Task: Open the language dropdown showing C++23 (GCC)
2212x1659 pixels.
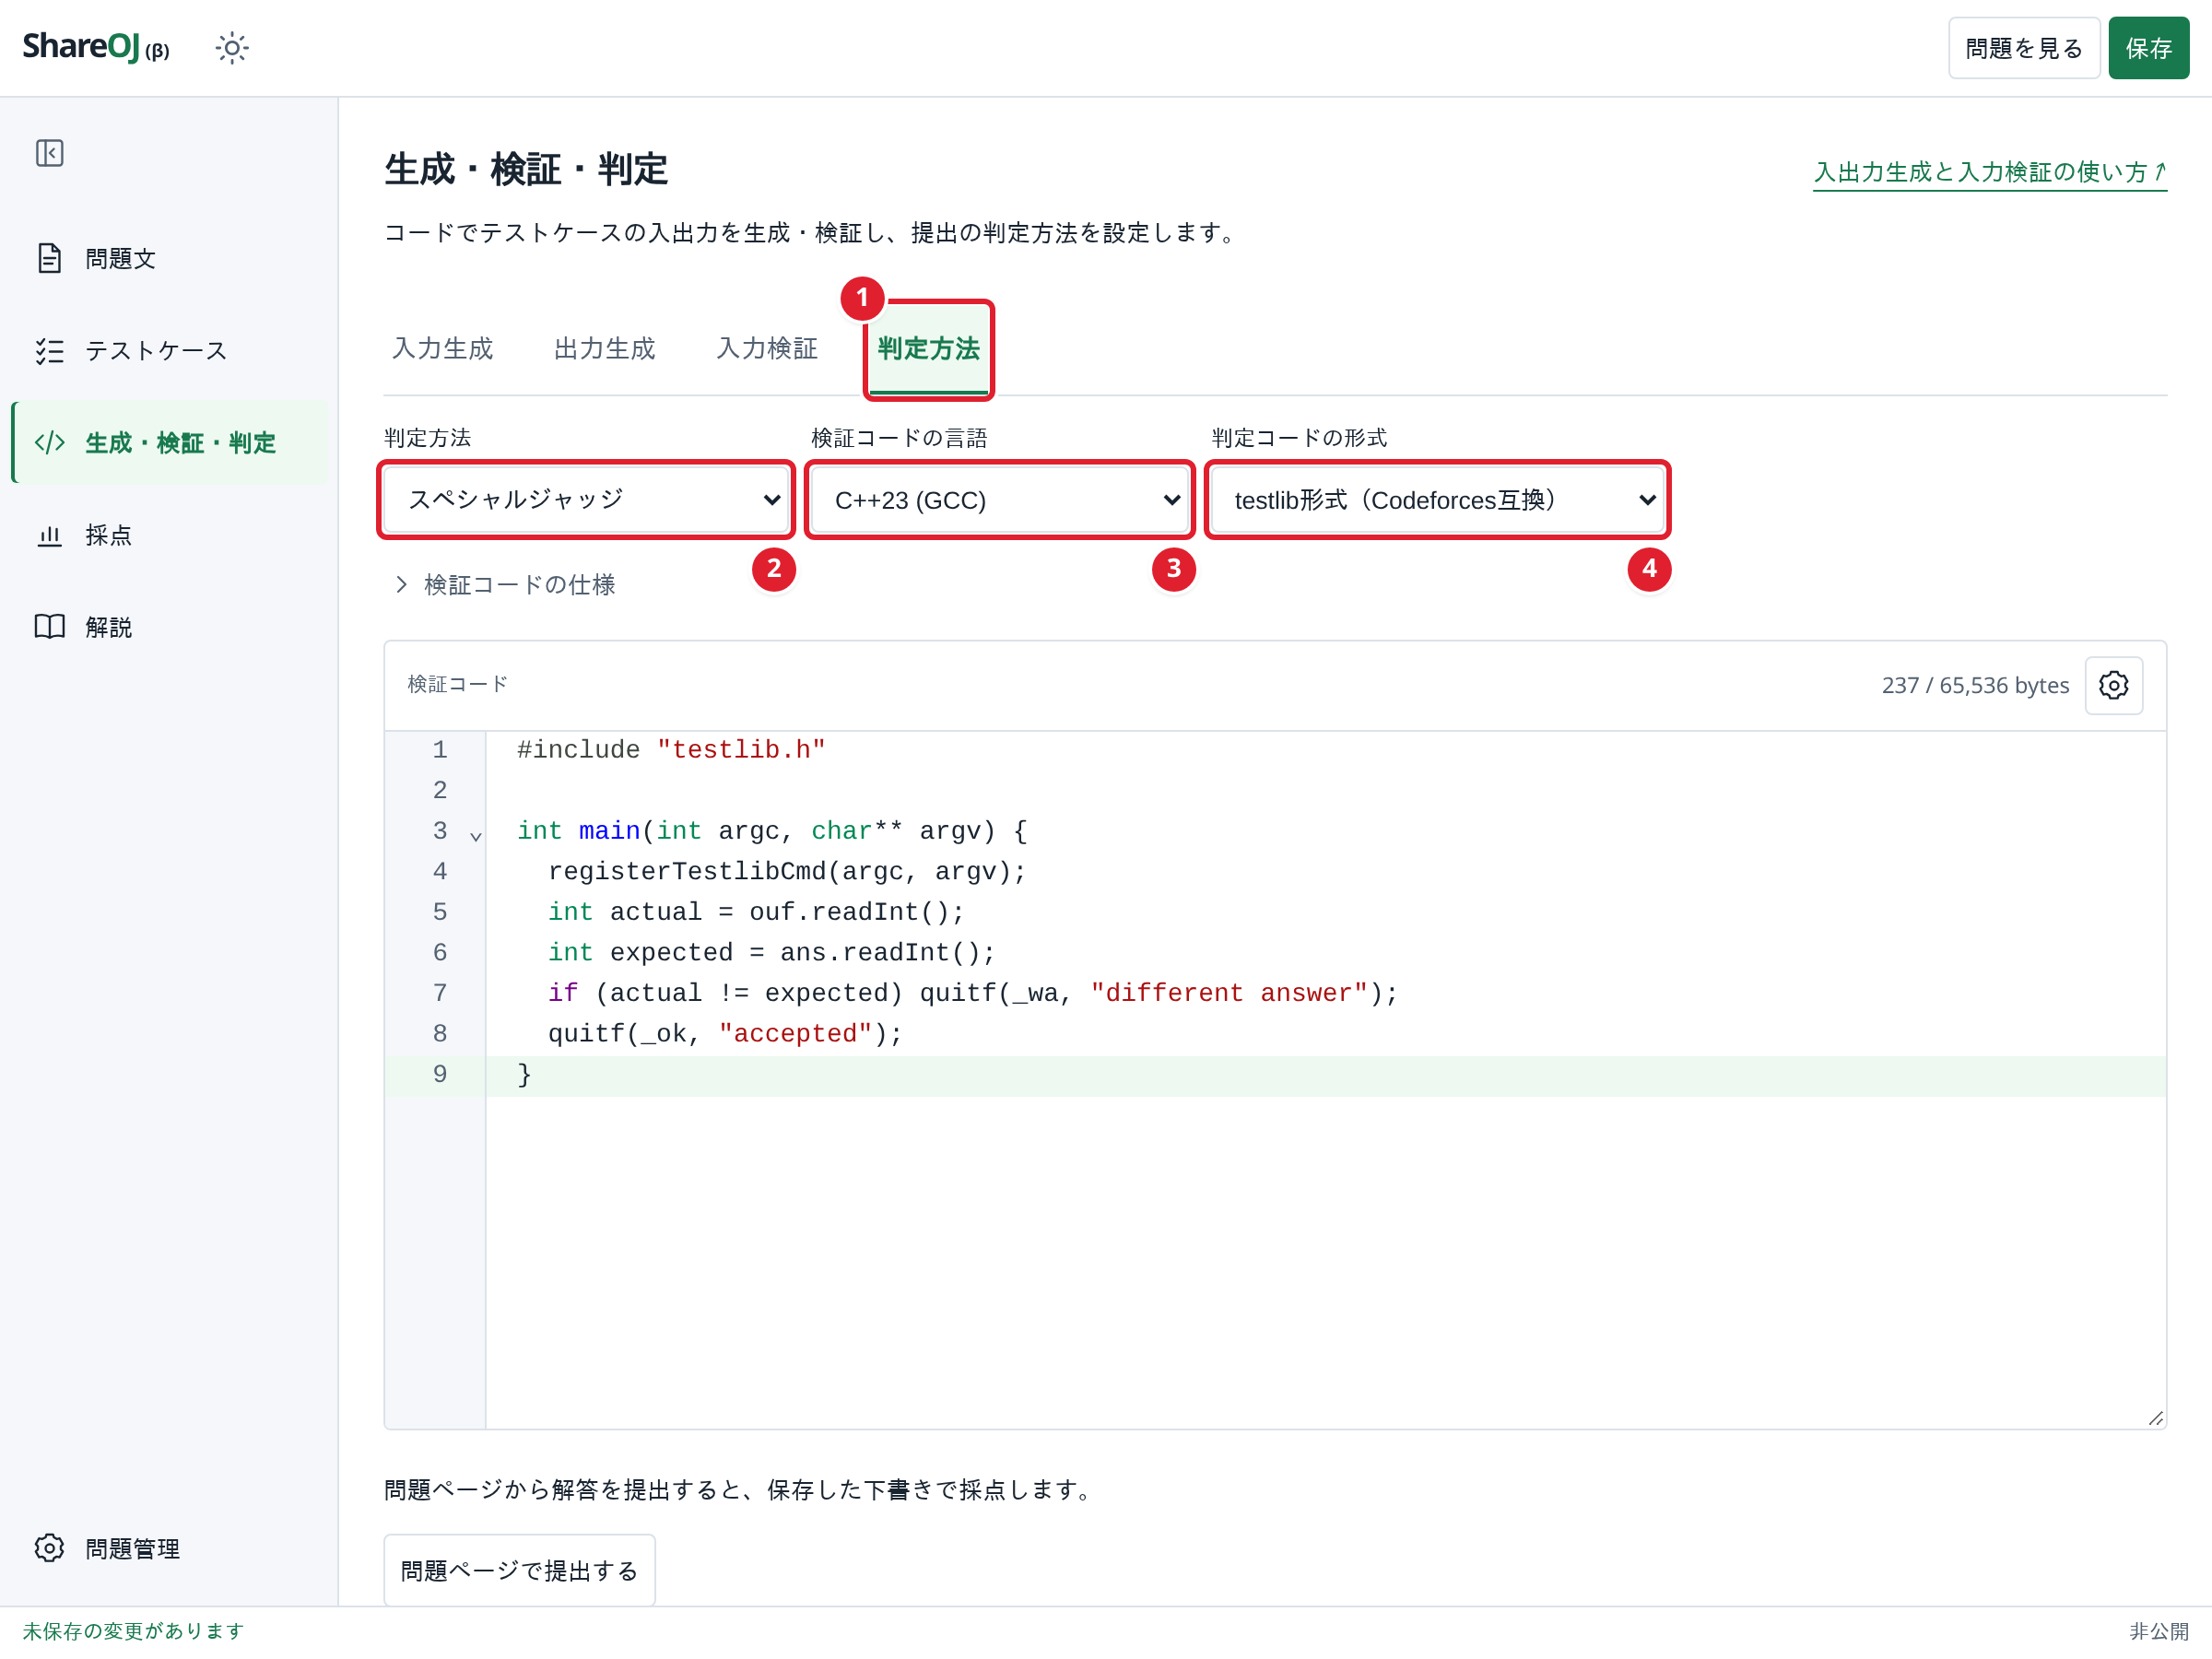Action: pos(1000,500)
